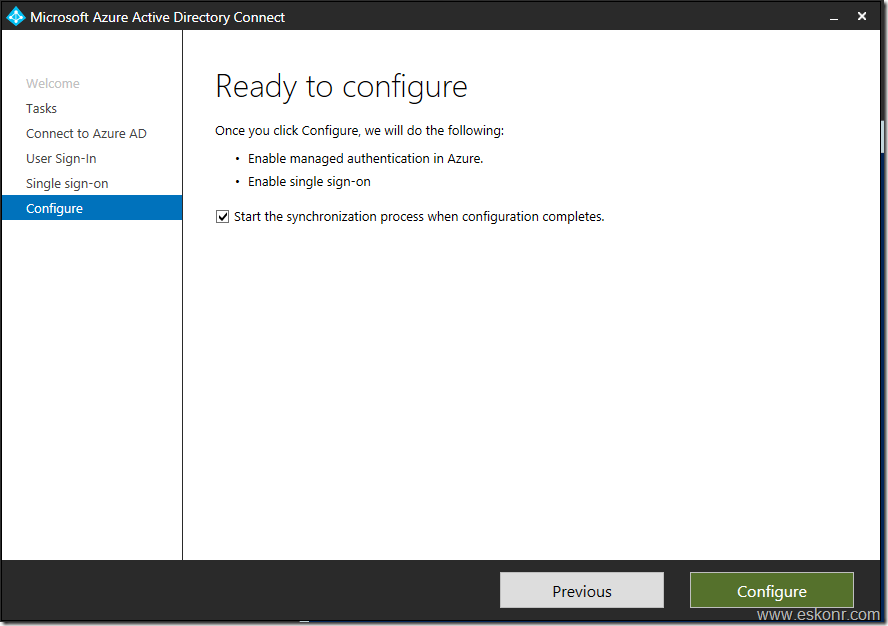Click the 'Enable single sign-on' bullet text
This screenshot has width=888, height=626.
tap(309, 182)
